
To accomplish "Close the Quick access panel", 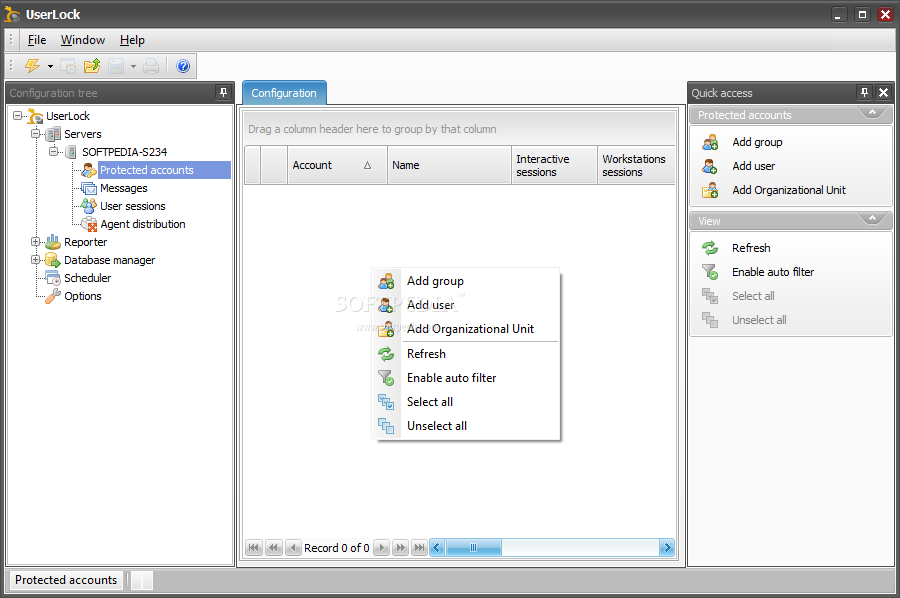I will click(x=883, y=92).
